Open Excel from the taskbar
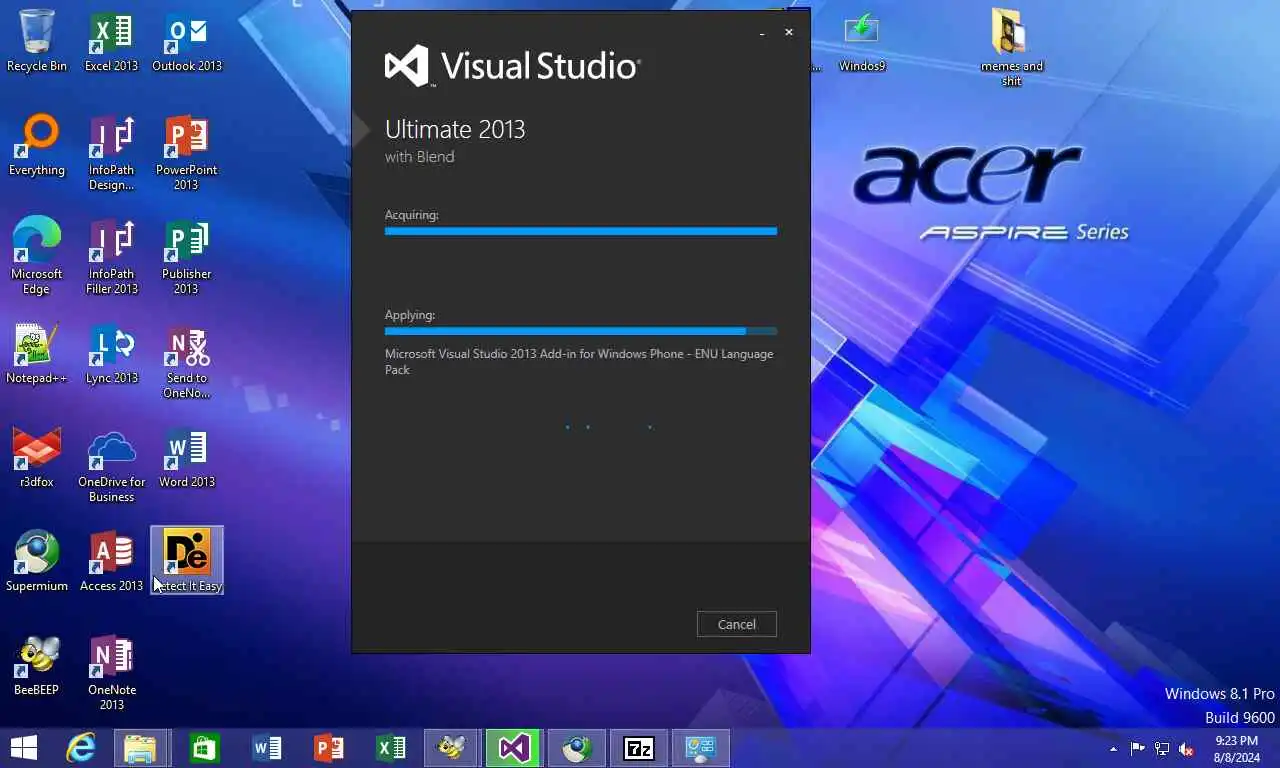This screenshot has width=1280, height=768. 390,748
